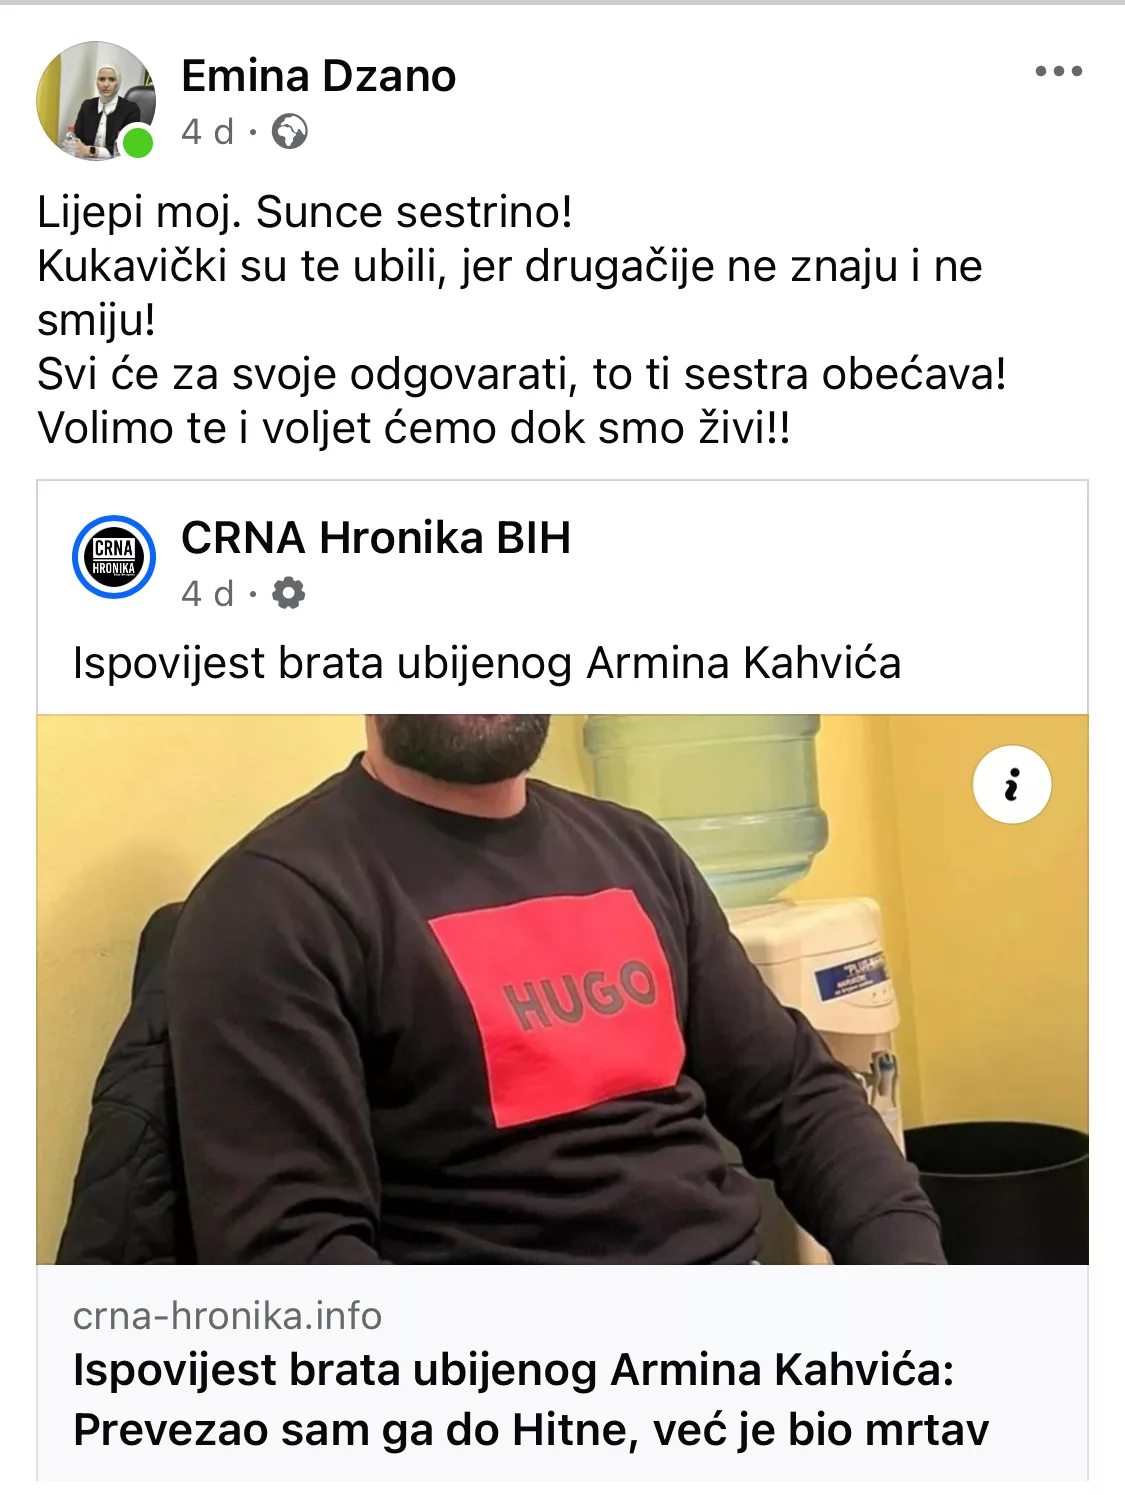Tap the info icon on the photo
The image size is (1125, 1495).
(1012, 785)
